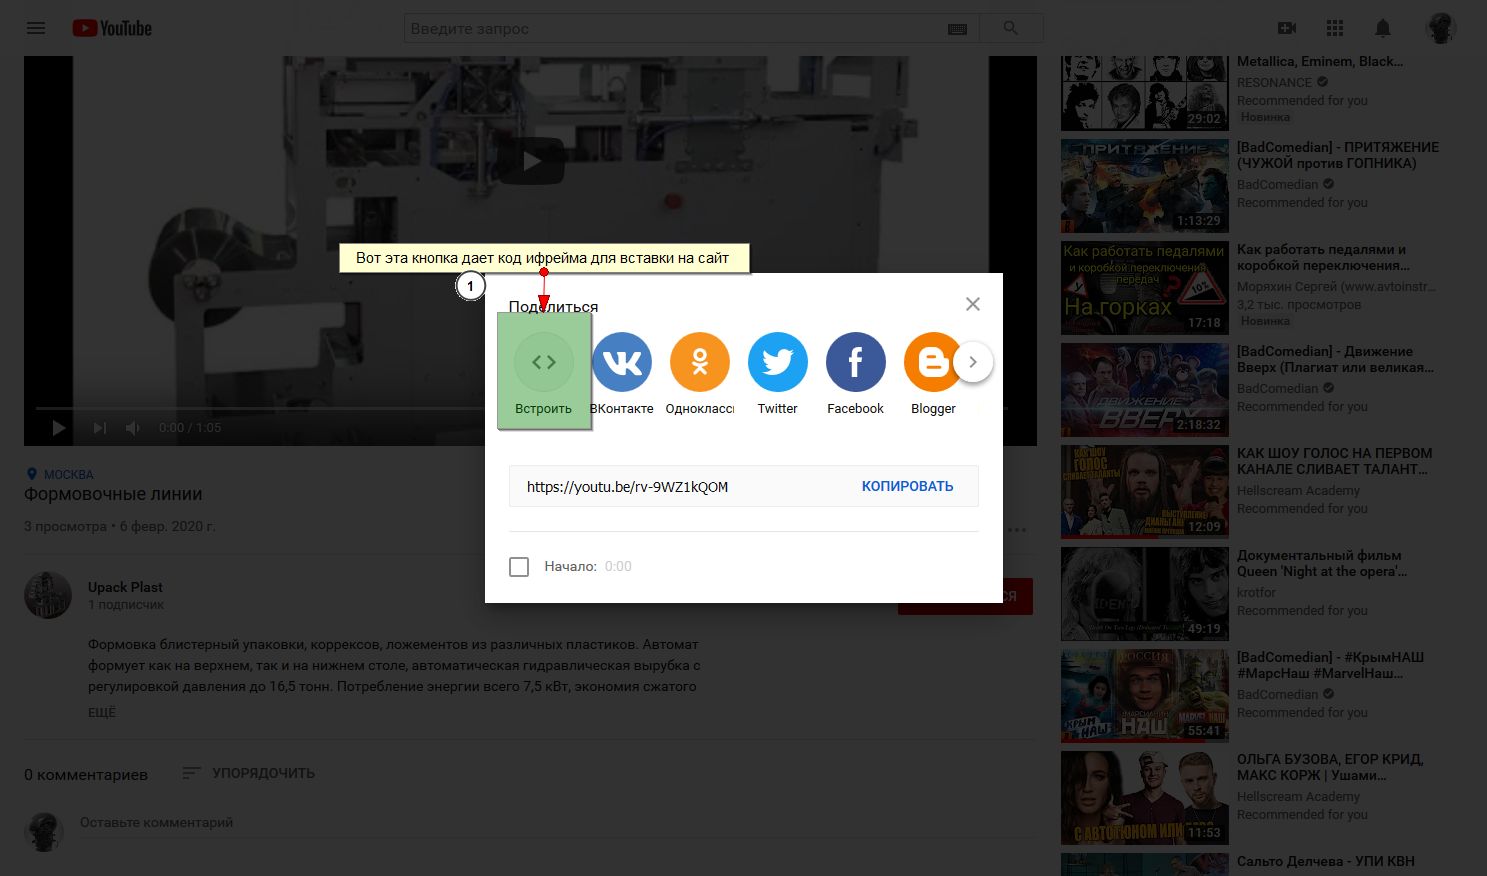Click the magnifier search button

click(x=1011, y=28)
